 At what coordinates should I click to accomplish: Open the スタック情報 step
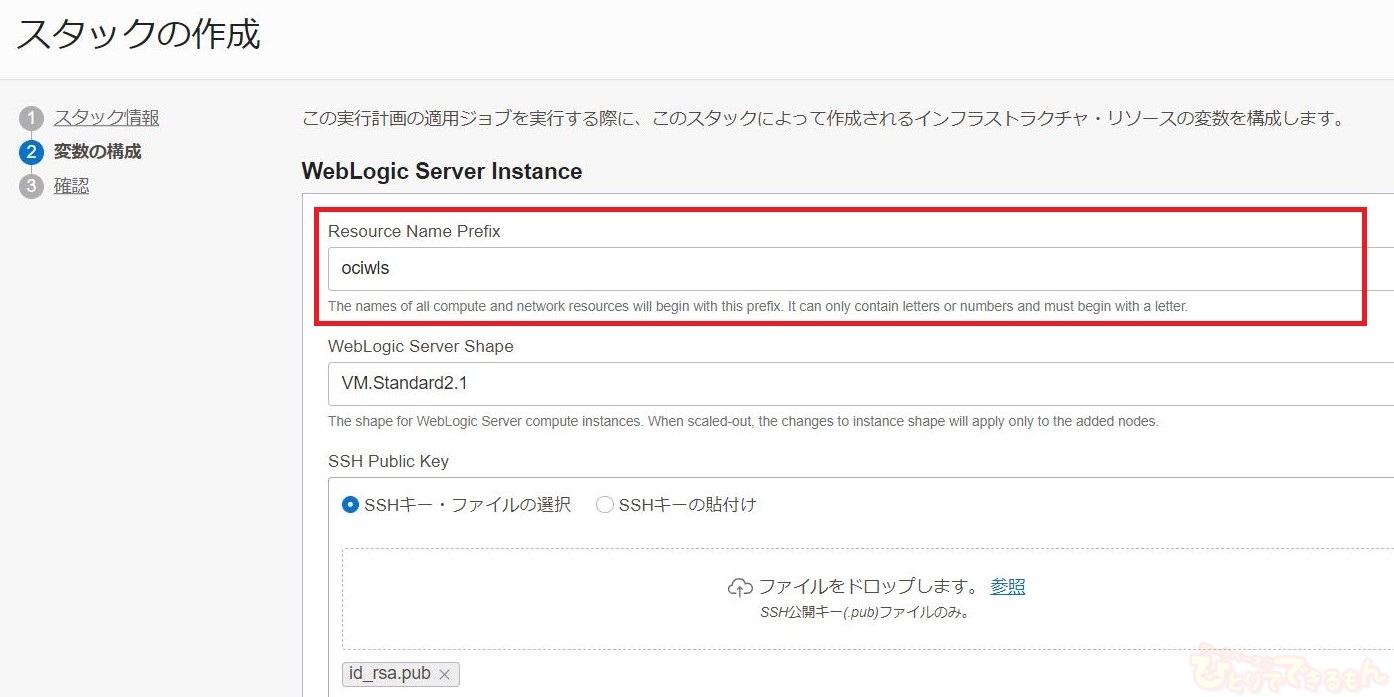[106, 118]
